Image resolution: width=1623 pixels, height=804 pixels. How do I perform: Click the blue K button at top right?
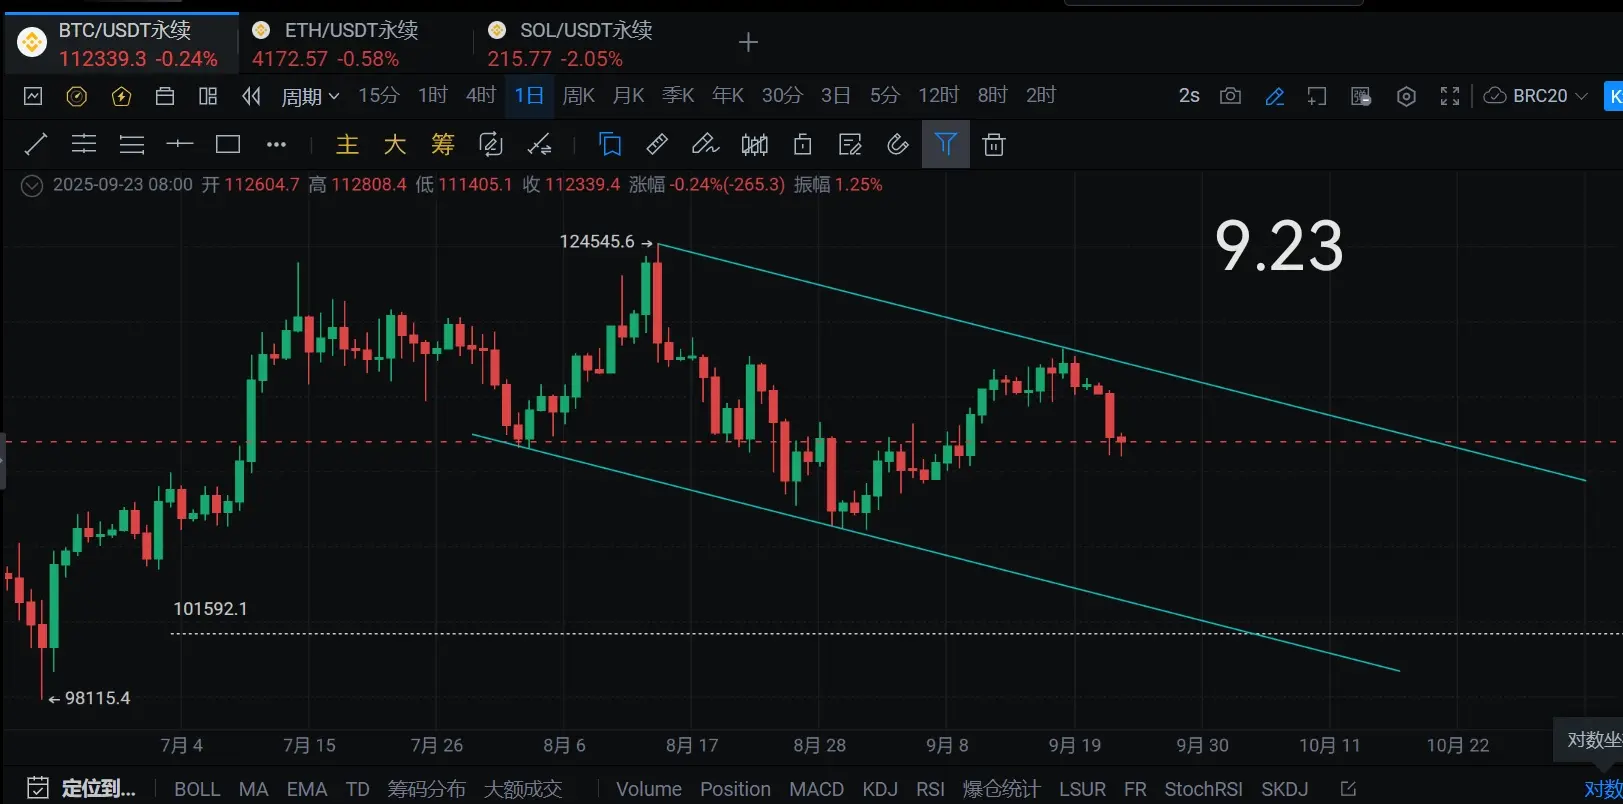(1613, 96)
